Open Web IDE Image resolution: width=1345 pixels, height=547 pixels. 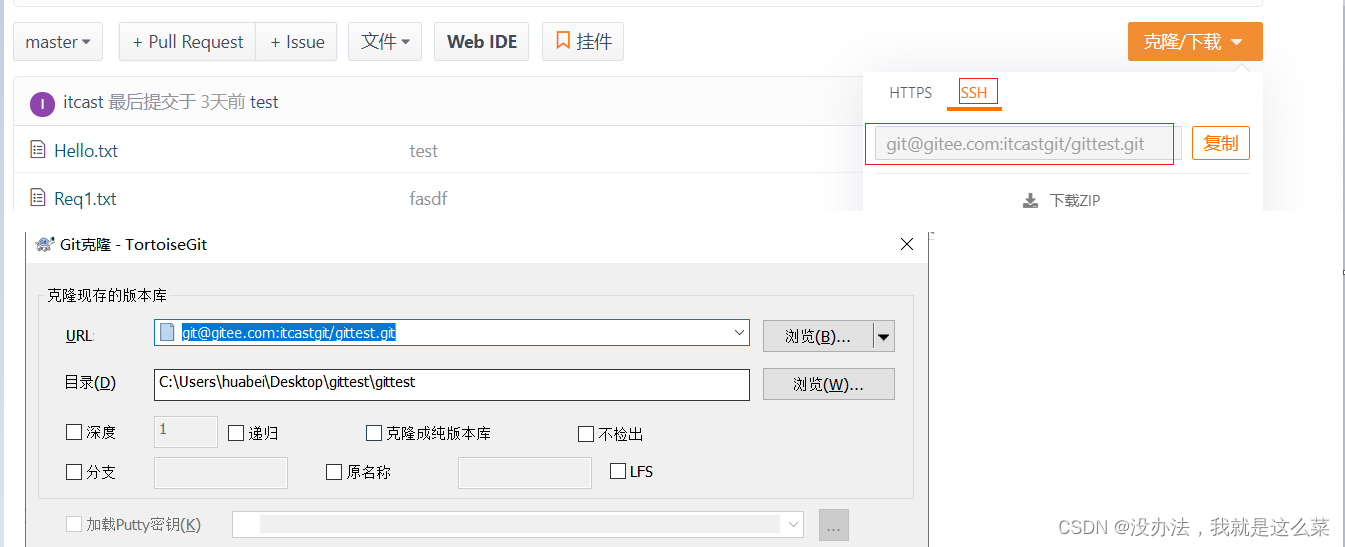pos(482,42)
